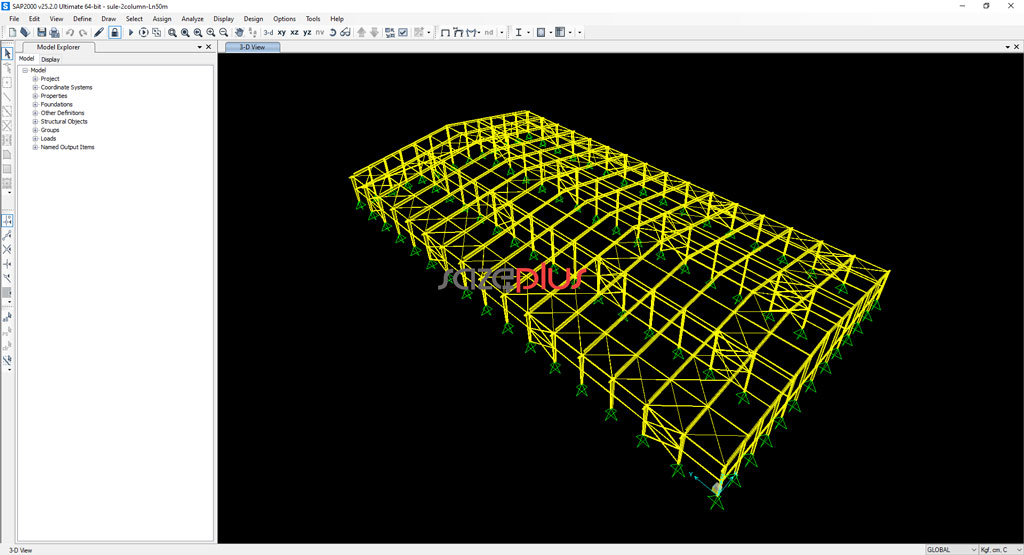Click the Move Up in List arrow
The width and height of the screenshot is (1024, 555).
coord(361,32)
